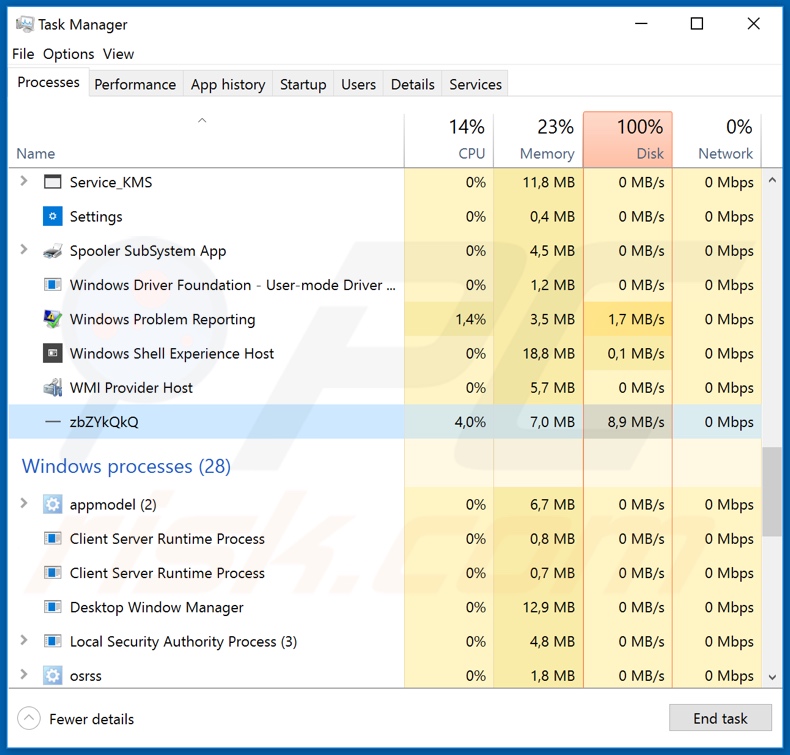Minimize the Task Manager window
Image resolution: width=790 pixels, height=755 pixels.
pos(641,24)
